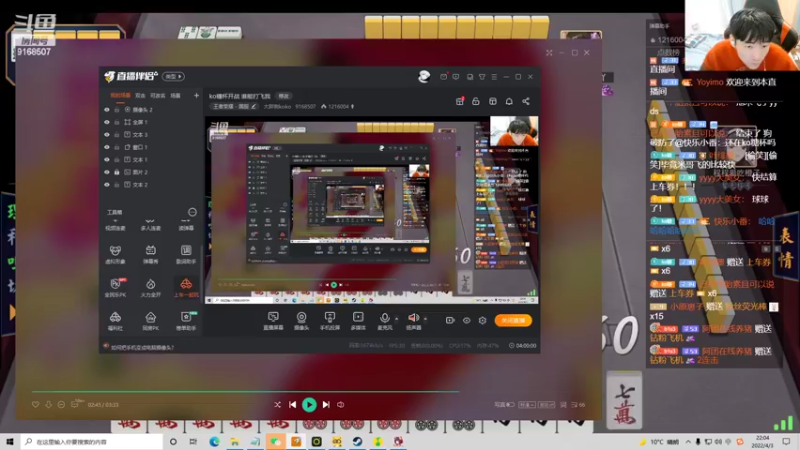Viewport: 800px width, 450px height.
Task: Toggle visibility of 文本 3 layer
Action: (x=107, y=135)
